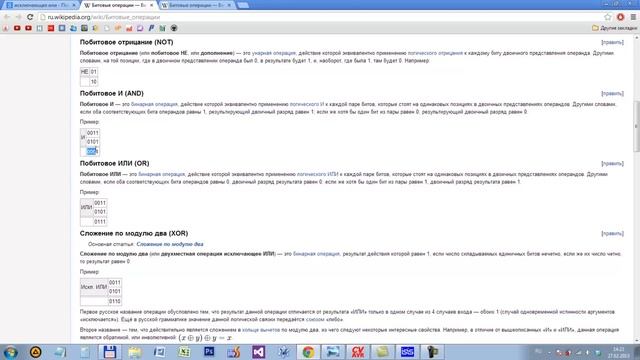Open Proteus ISIS from the taskbar

point(407,352)
